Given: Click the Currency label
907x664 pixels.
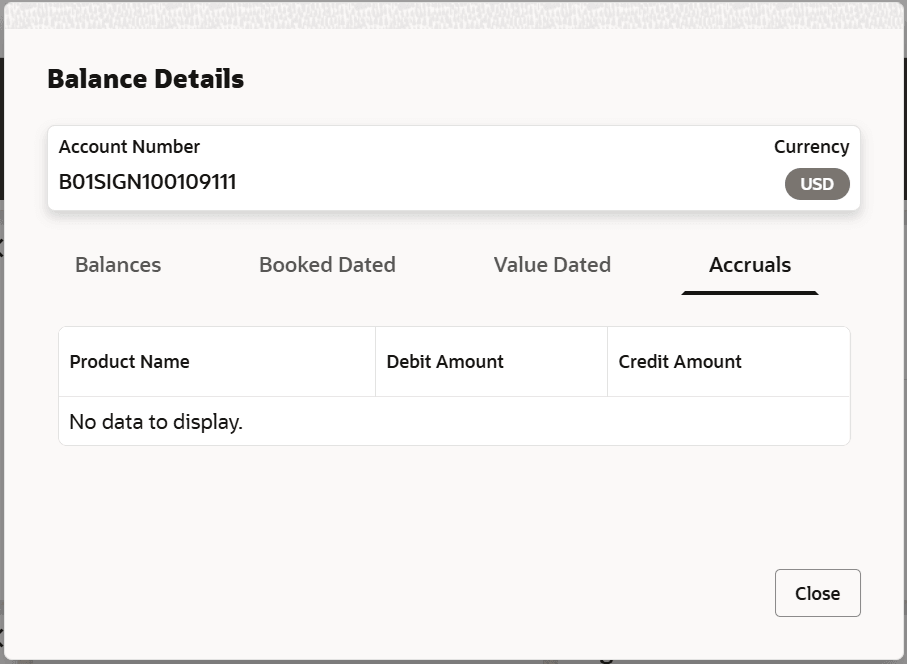Looking at the screenshot, I should click(x=811, y=147).
